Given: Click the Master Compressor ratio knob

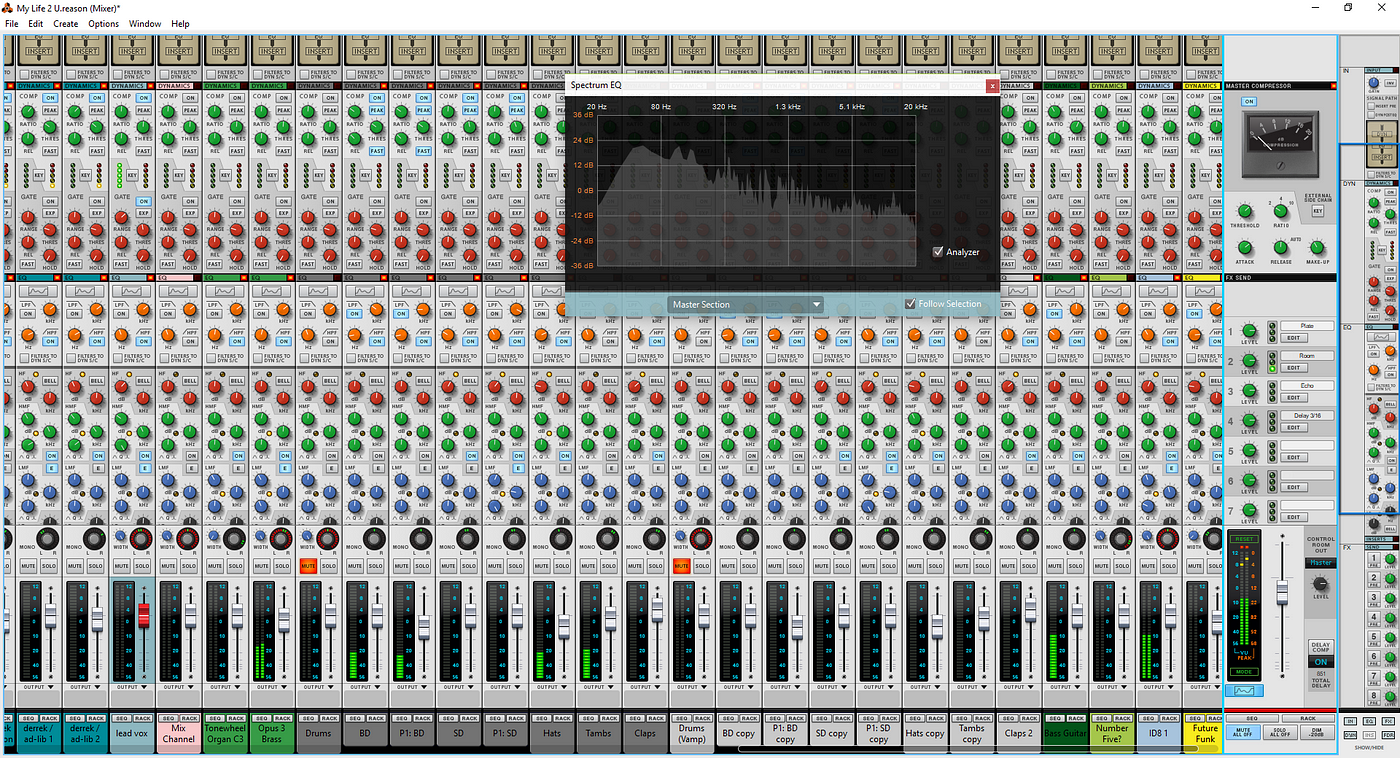Looking at the screenshot, I should tap(1281, 212).
